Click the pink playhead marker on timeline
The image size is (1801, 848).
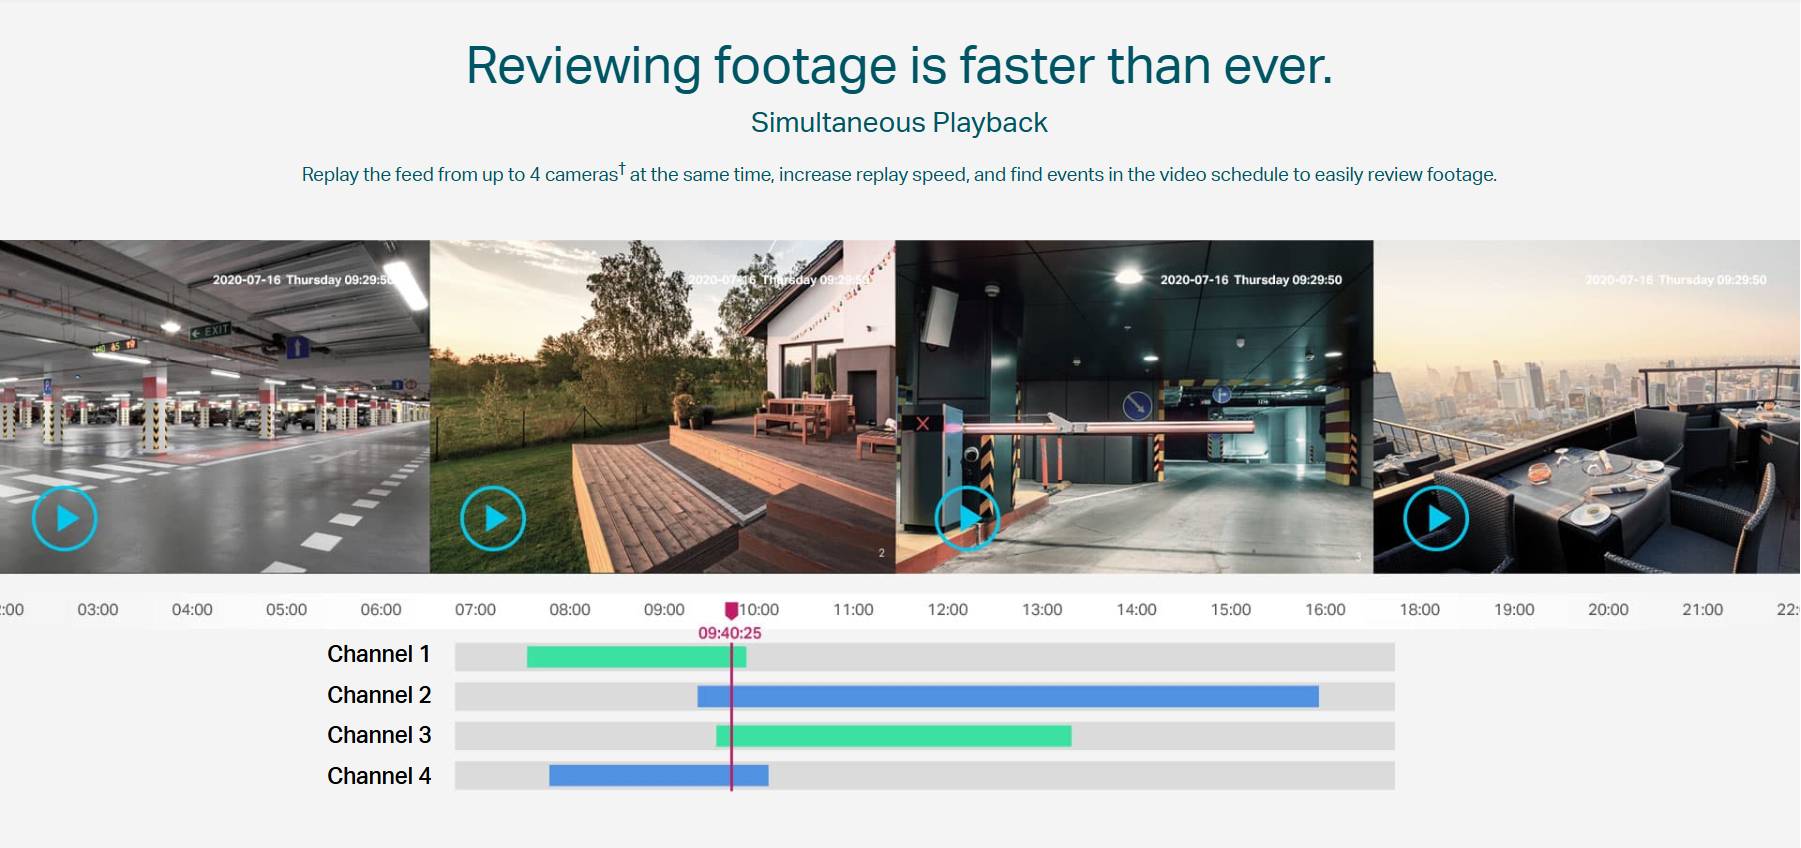(731, 610)
